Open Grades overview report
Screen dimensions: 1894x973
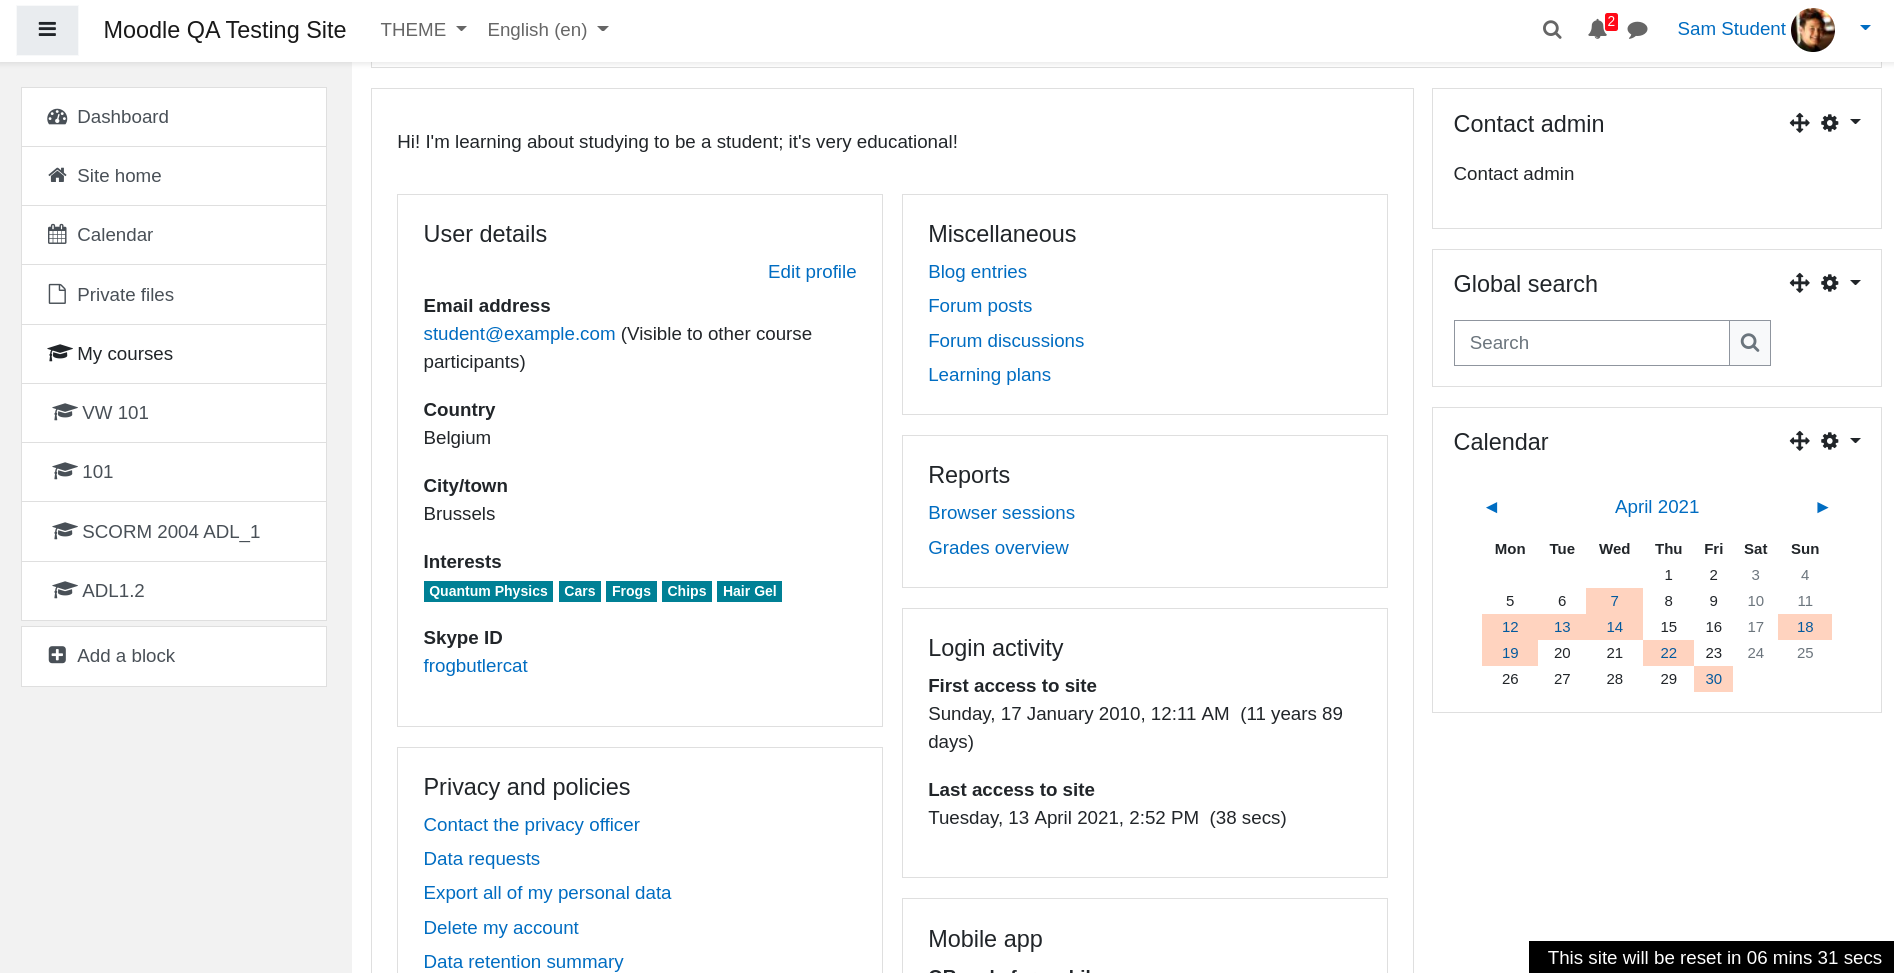pos(998,548)
